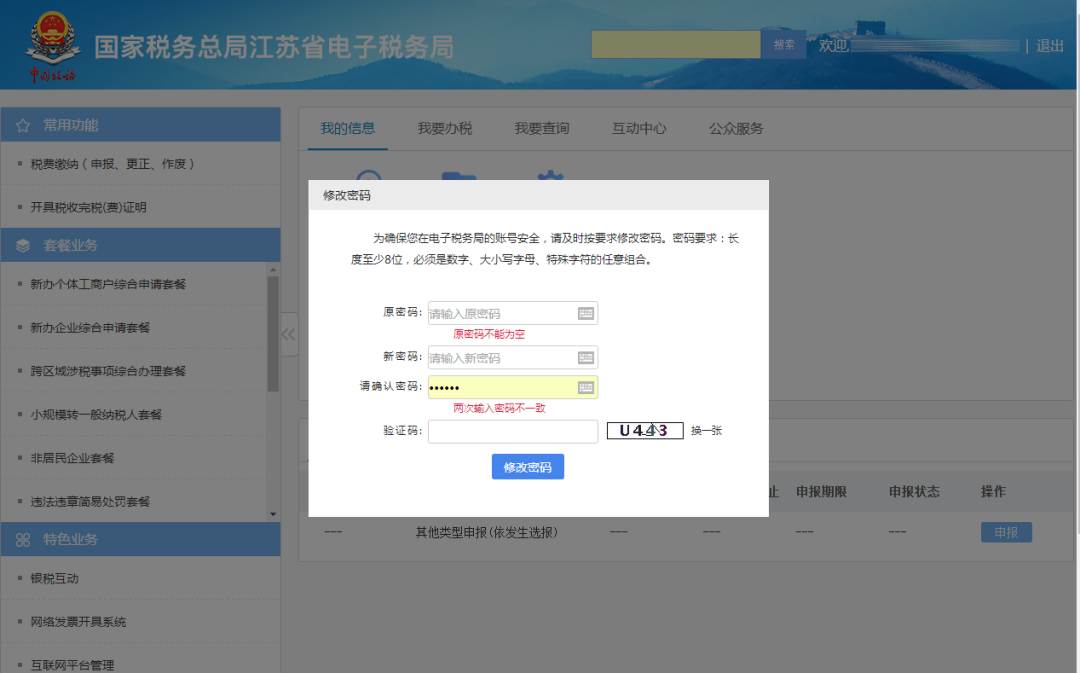The height and width of the screenshot is (673, 1080).
Task: Click the star icon beside 常用功能
Action: pos(23,125)
